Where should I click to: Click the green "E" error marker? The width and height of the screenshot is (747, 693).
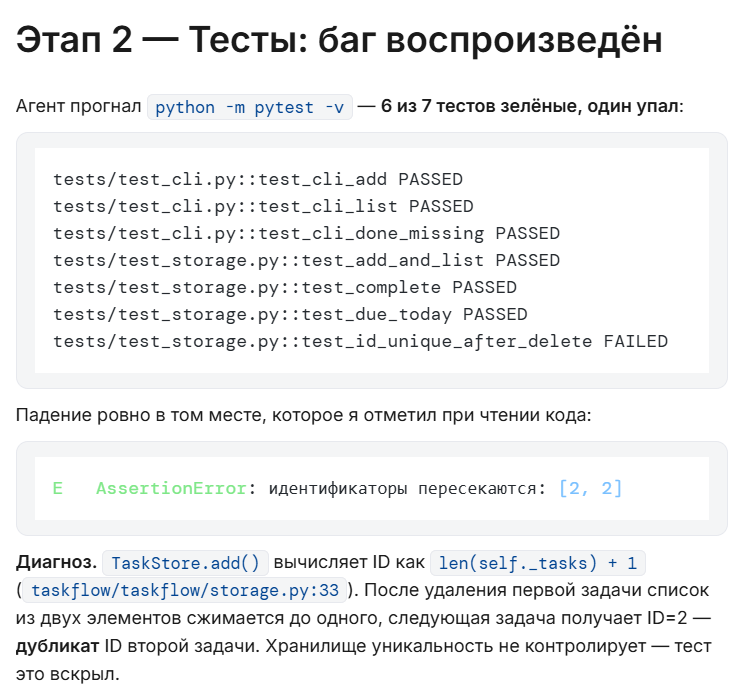58,488
